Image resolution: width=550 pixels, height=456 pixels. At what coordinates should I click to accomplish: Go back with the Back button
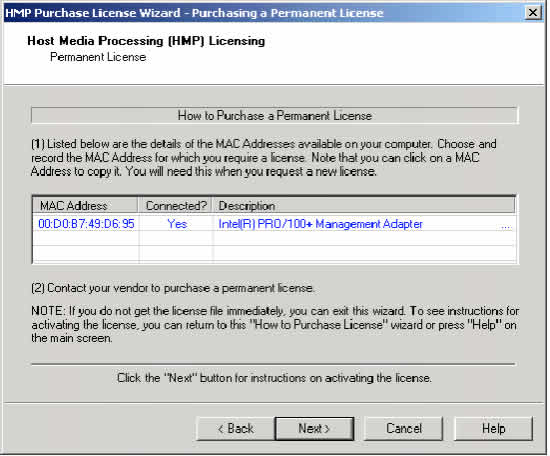(235, 428)
